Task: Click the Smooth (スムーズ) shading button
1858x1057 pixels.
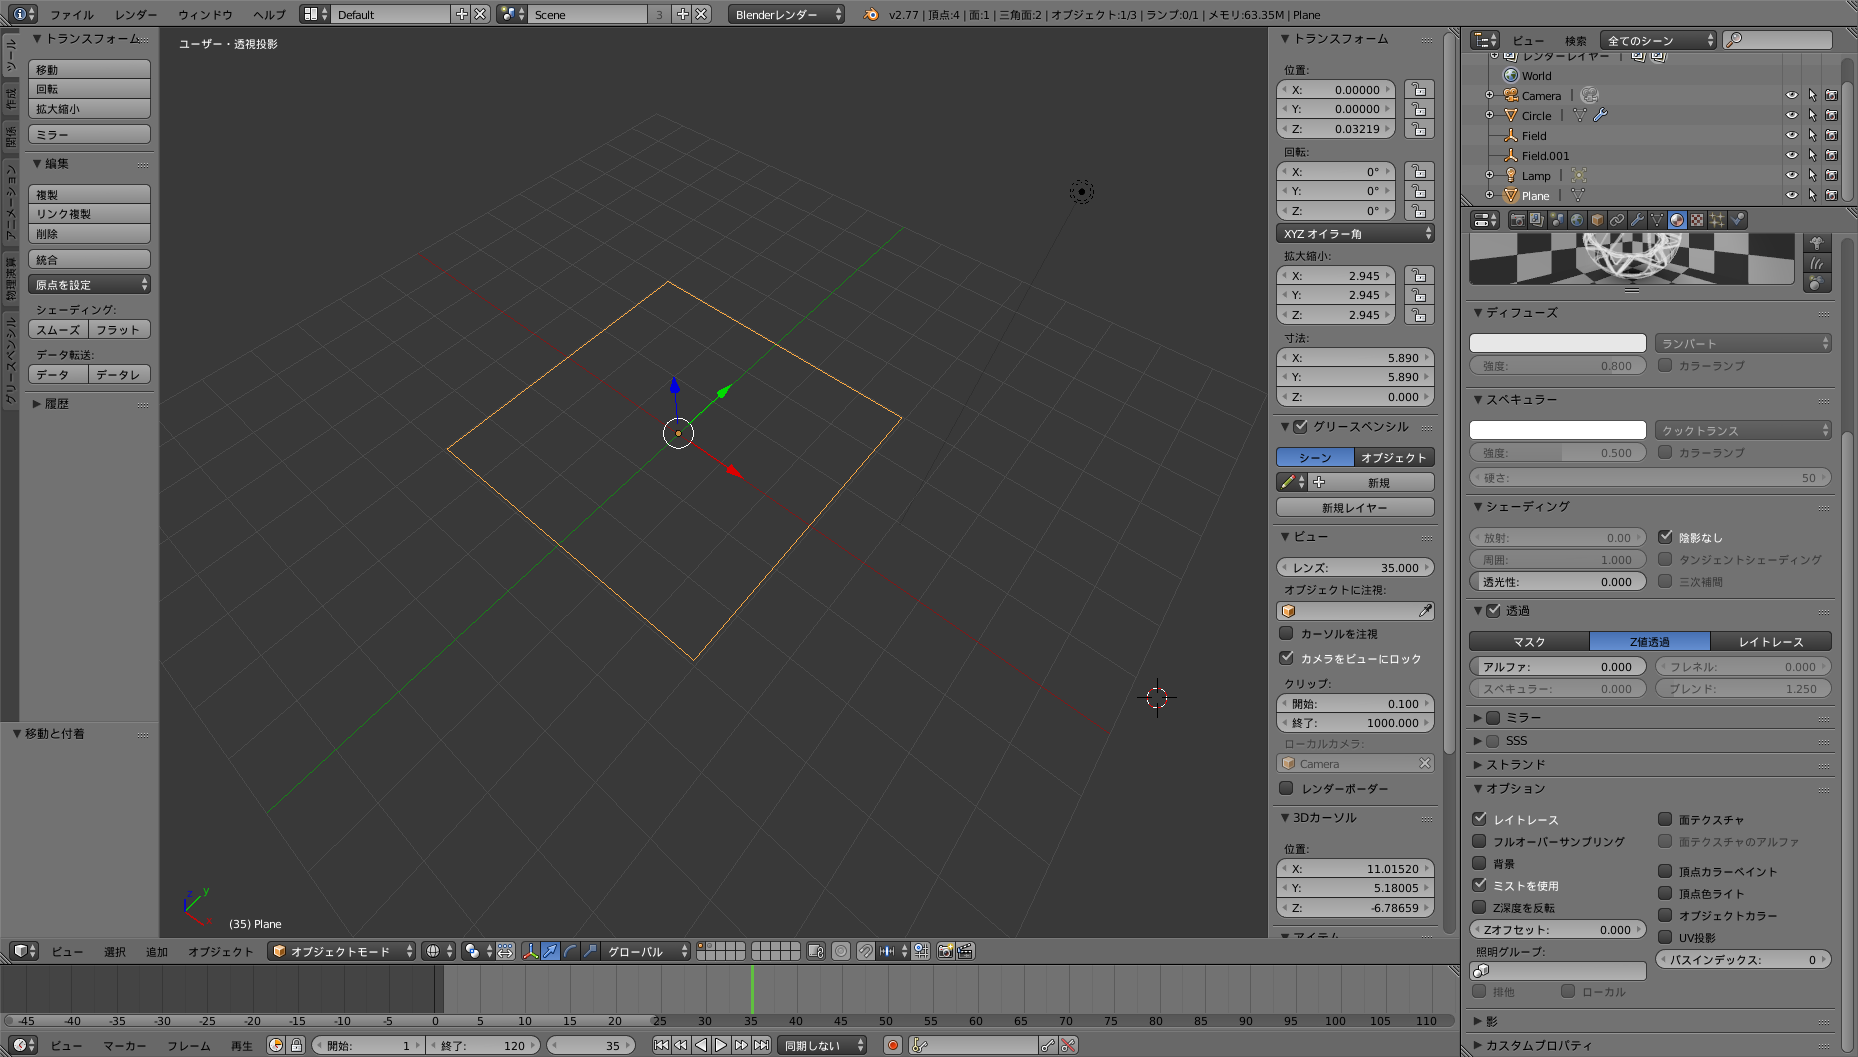Action: [58, 329]
